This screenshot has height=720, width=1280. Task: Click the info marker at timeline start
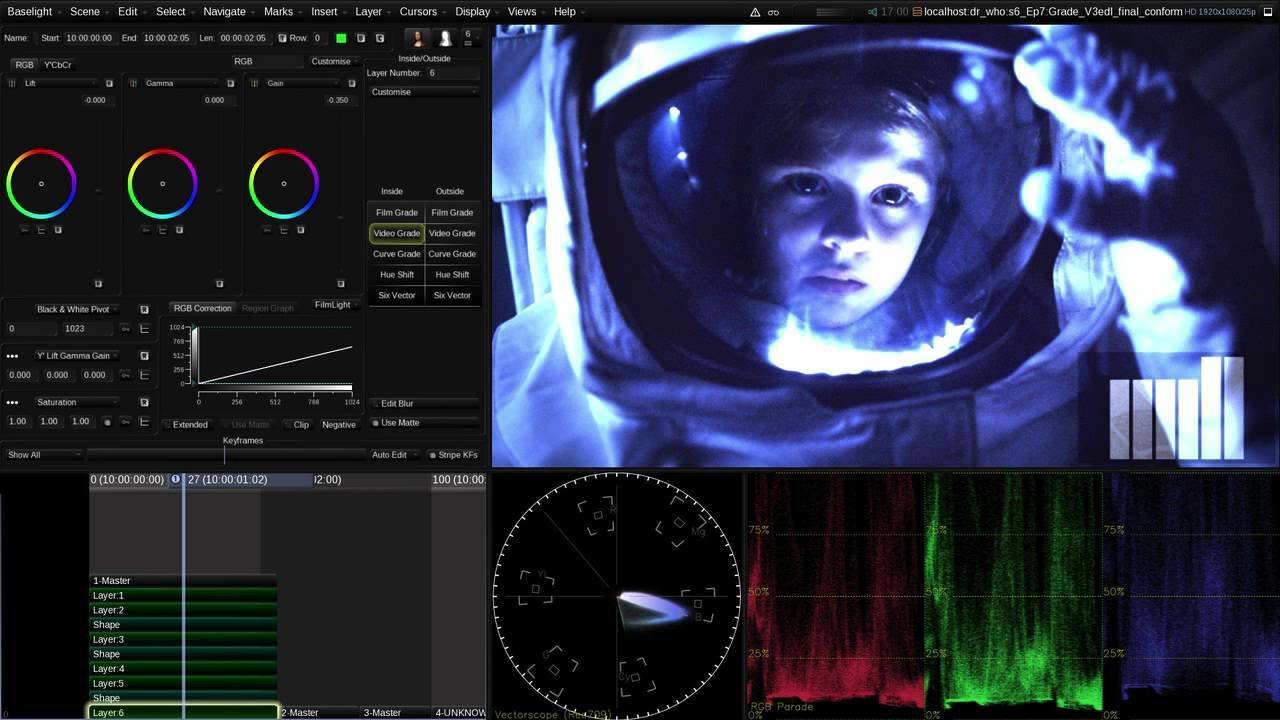pos(176,480)
